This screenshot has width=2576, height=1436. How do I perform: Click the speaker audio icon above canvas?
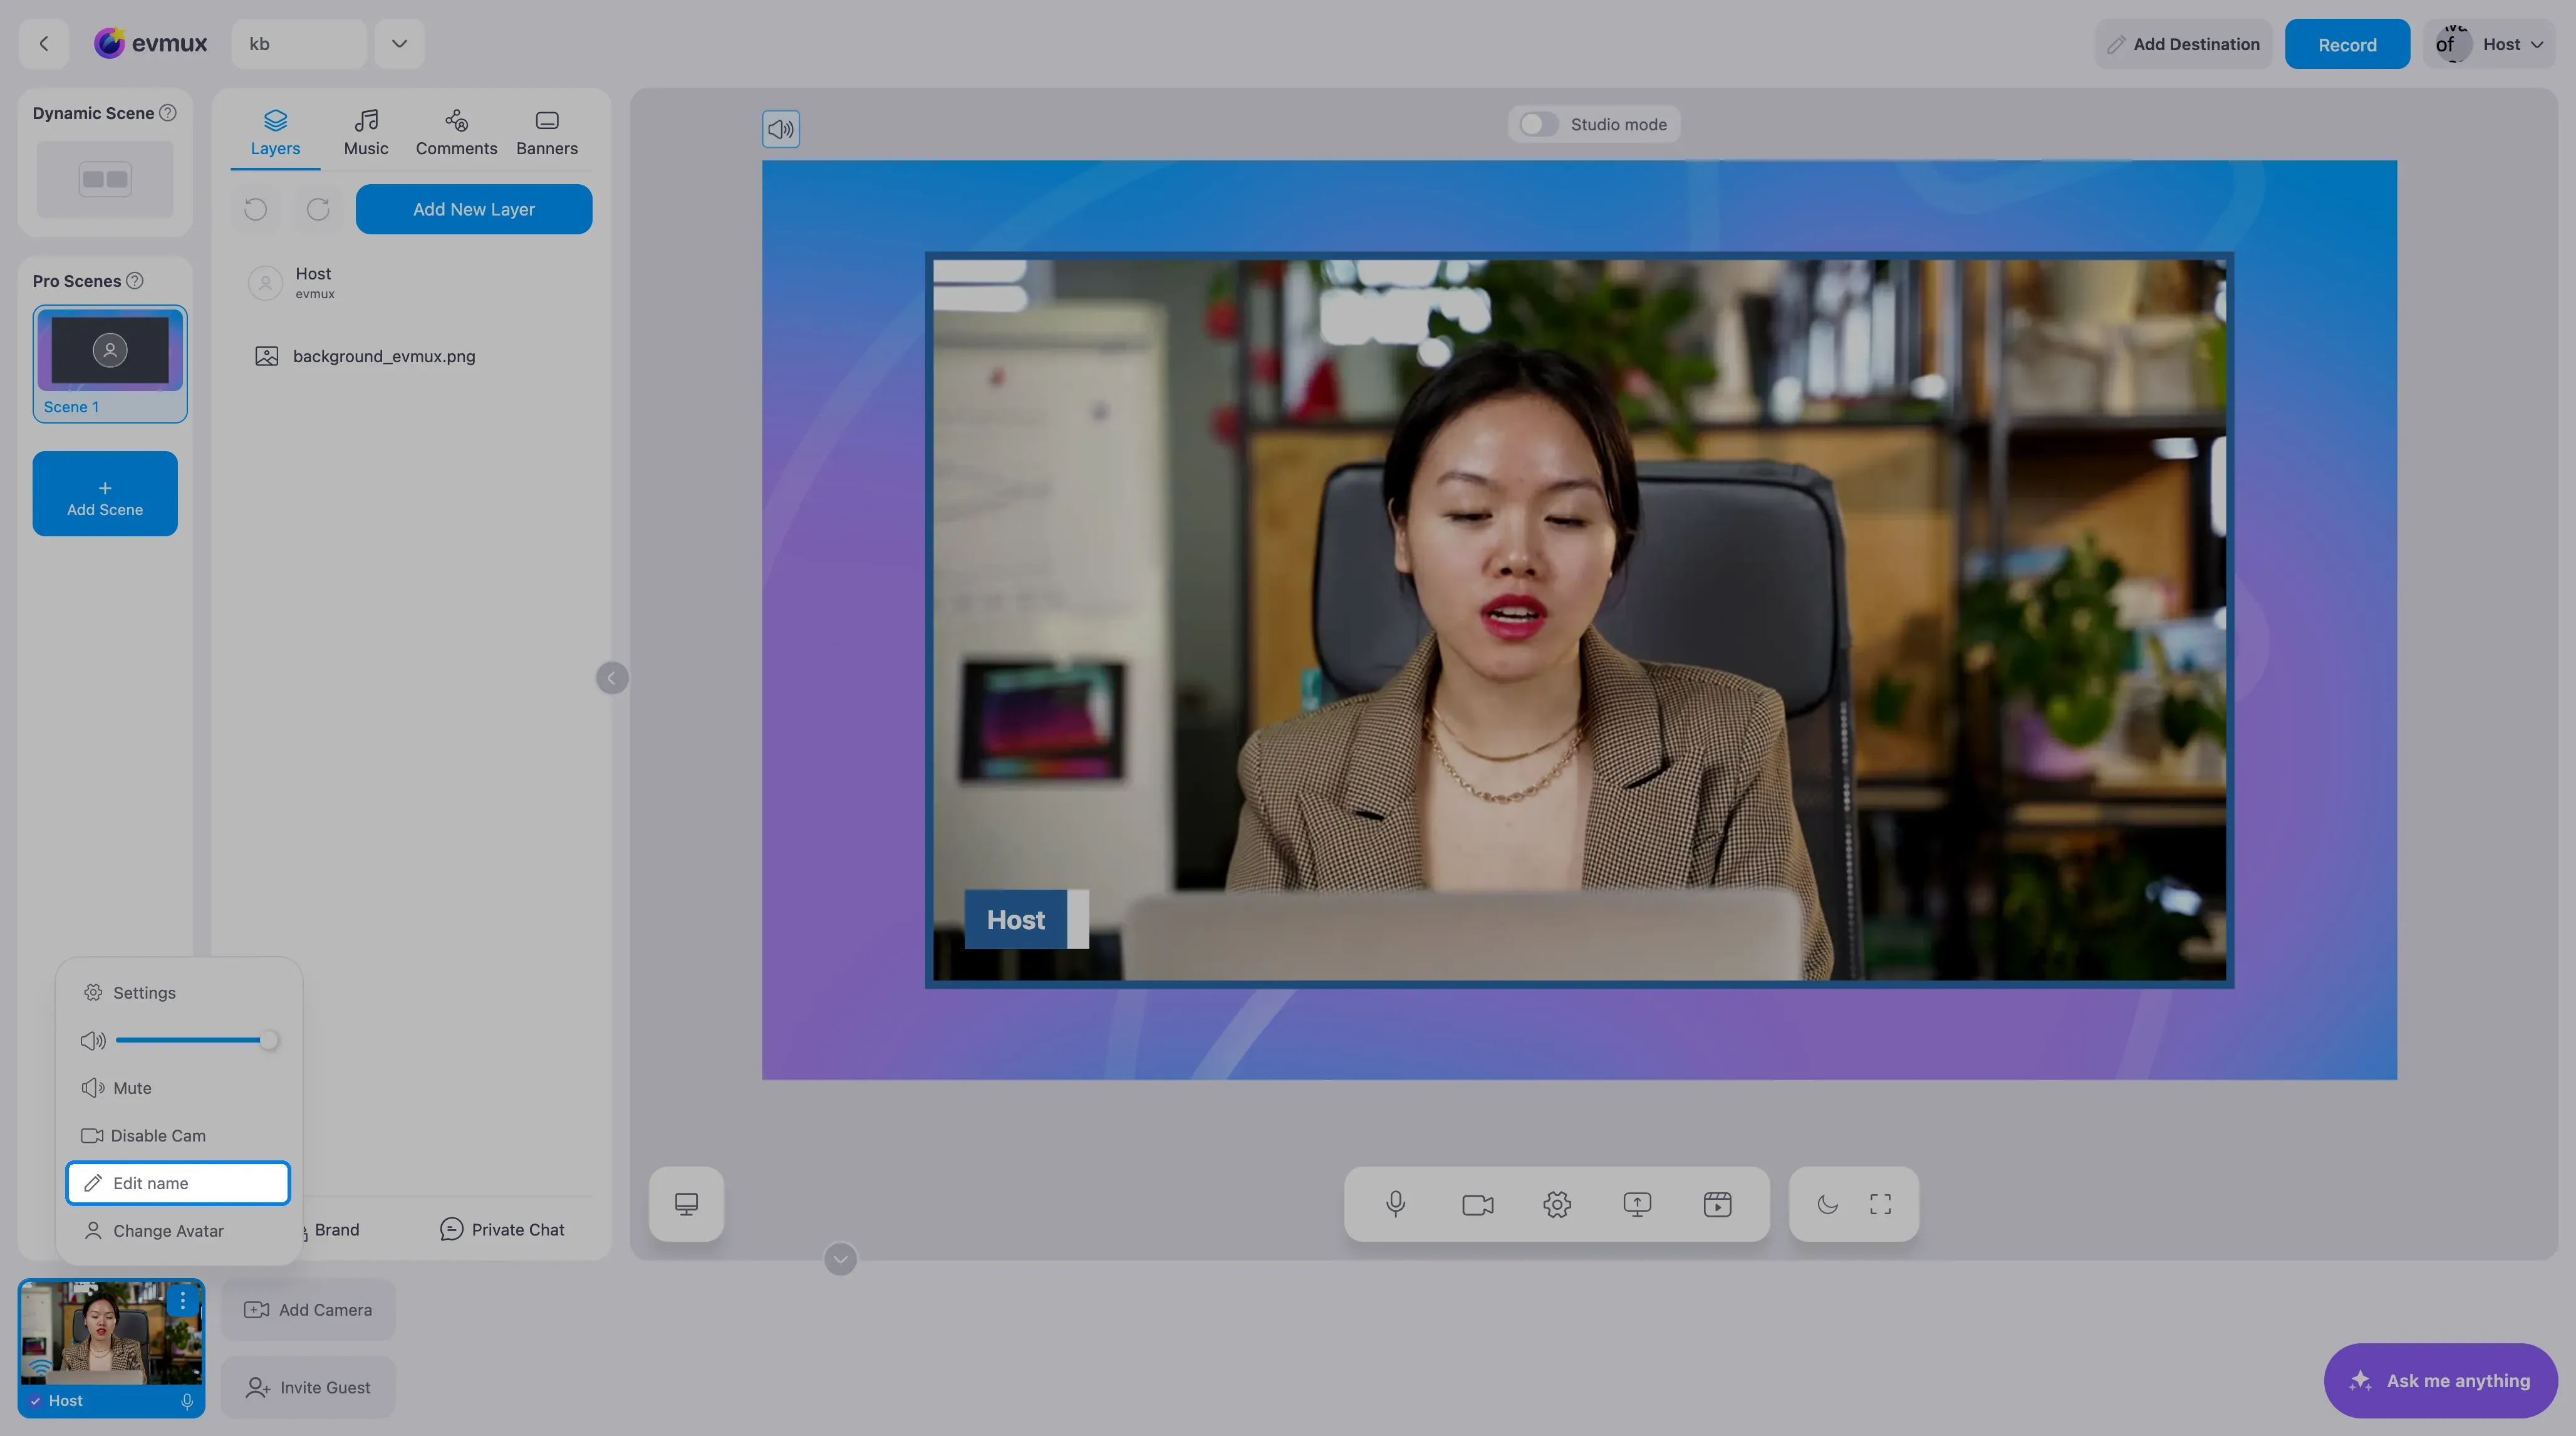click(781, 129)
